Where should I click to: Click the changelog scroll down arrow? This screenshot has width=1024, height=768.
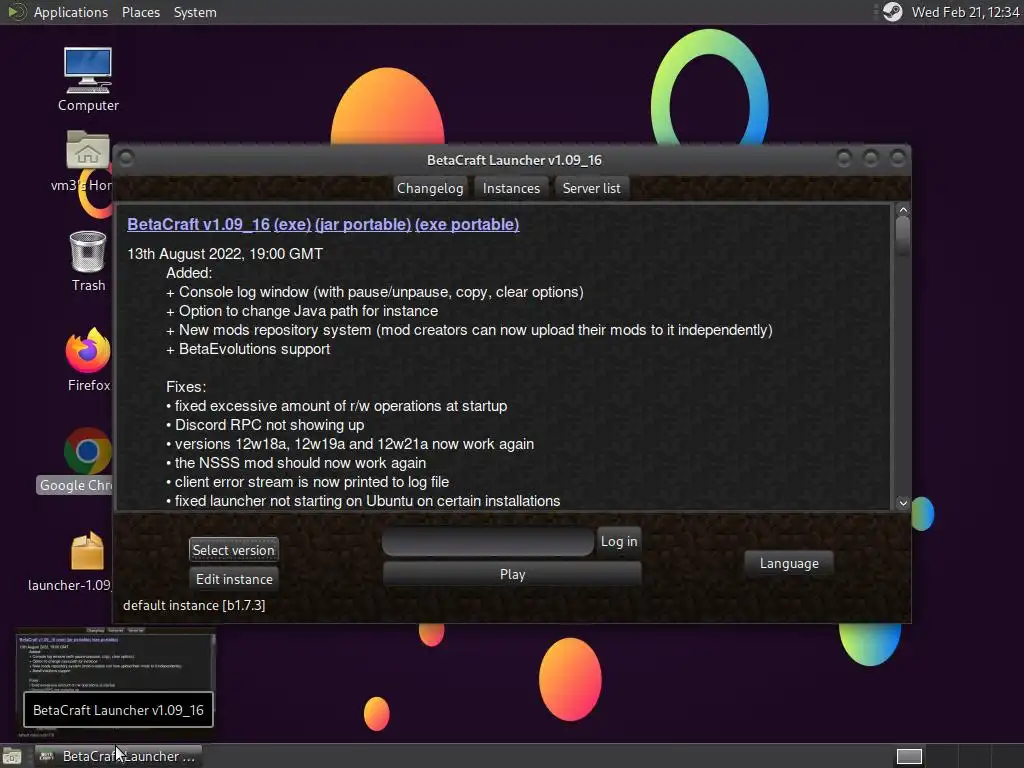(x=903, y=502)
